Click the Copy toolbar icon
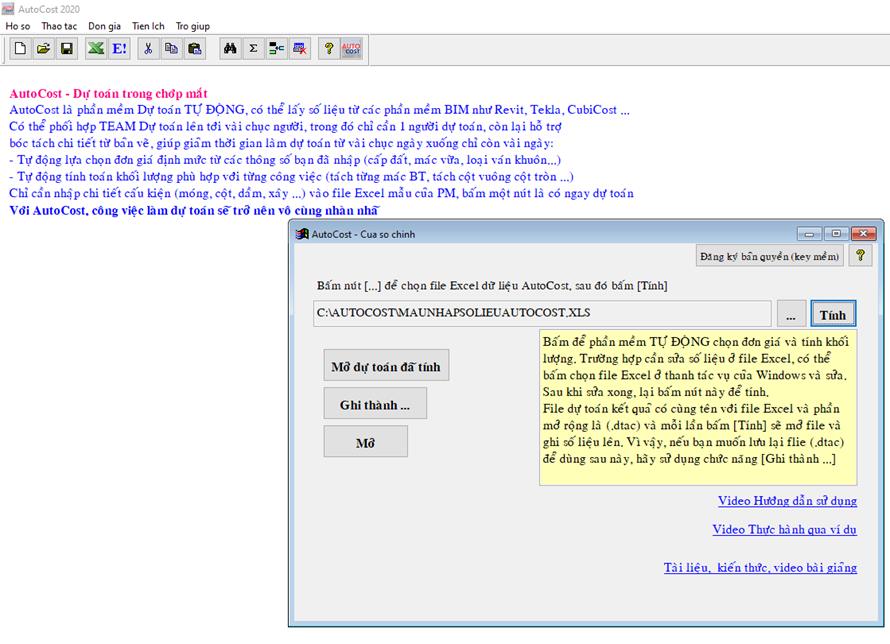The width and height of the screenshot is (890, 644). (172, 48)
